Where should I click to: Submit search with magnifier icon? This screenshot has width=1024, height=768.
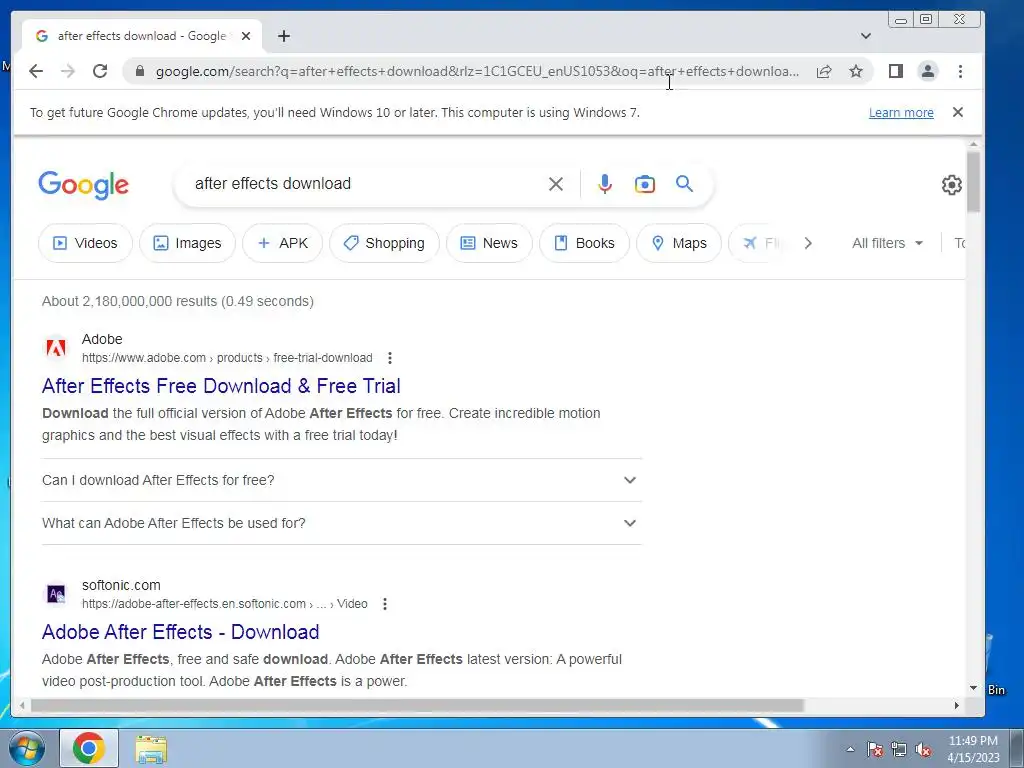point(684,184)
